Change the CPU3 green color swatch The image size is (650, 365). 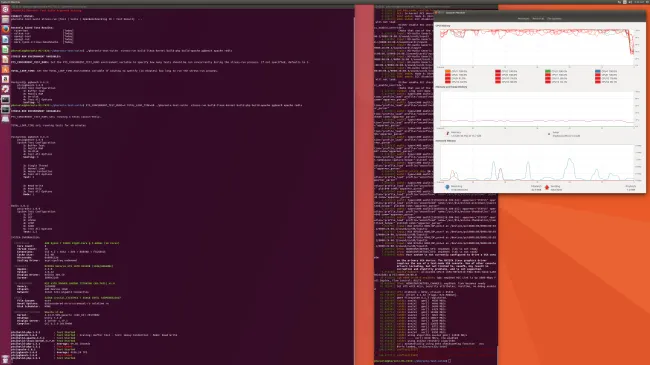point(548,71)
